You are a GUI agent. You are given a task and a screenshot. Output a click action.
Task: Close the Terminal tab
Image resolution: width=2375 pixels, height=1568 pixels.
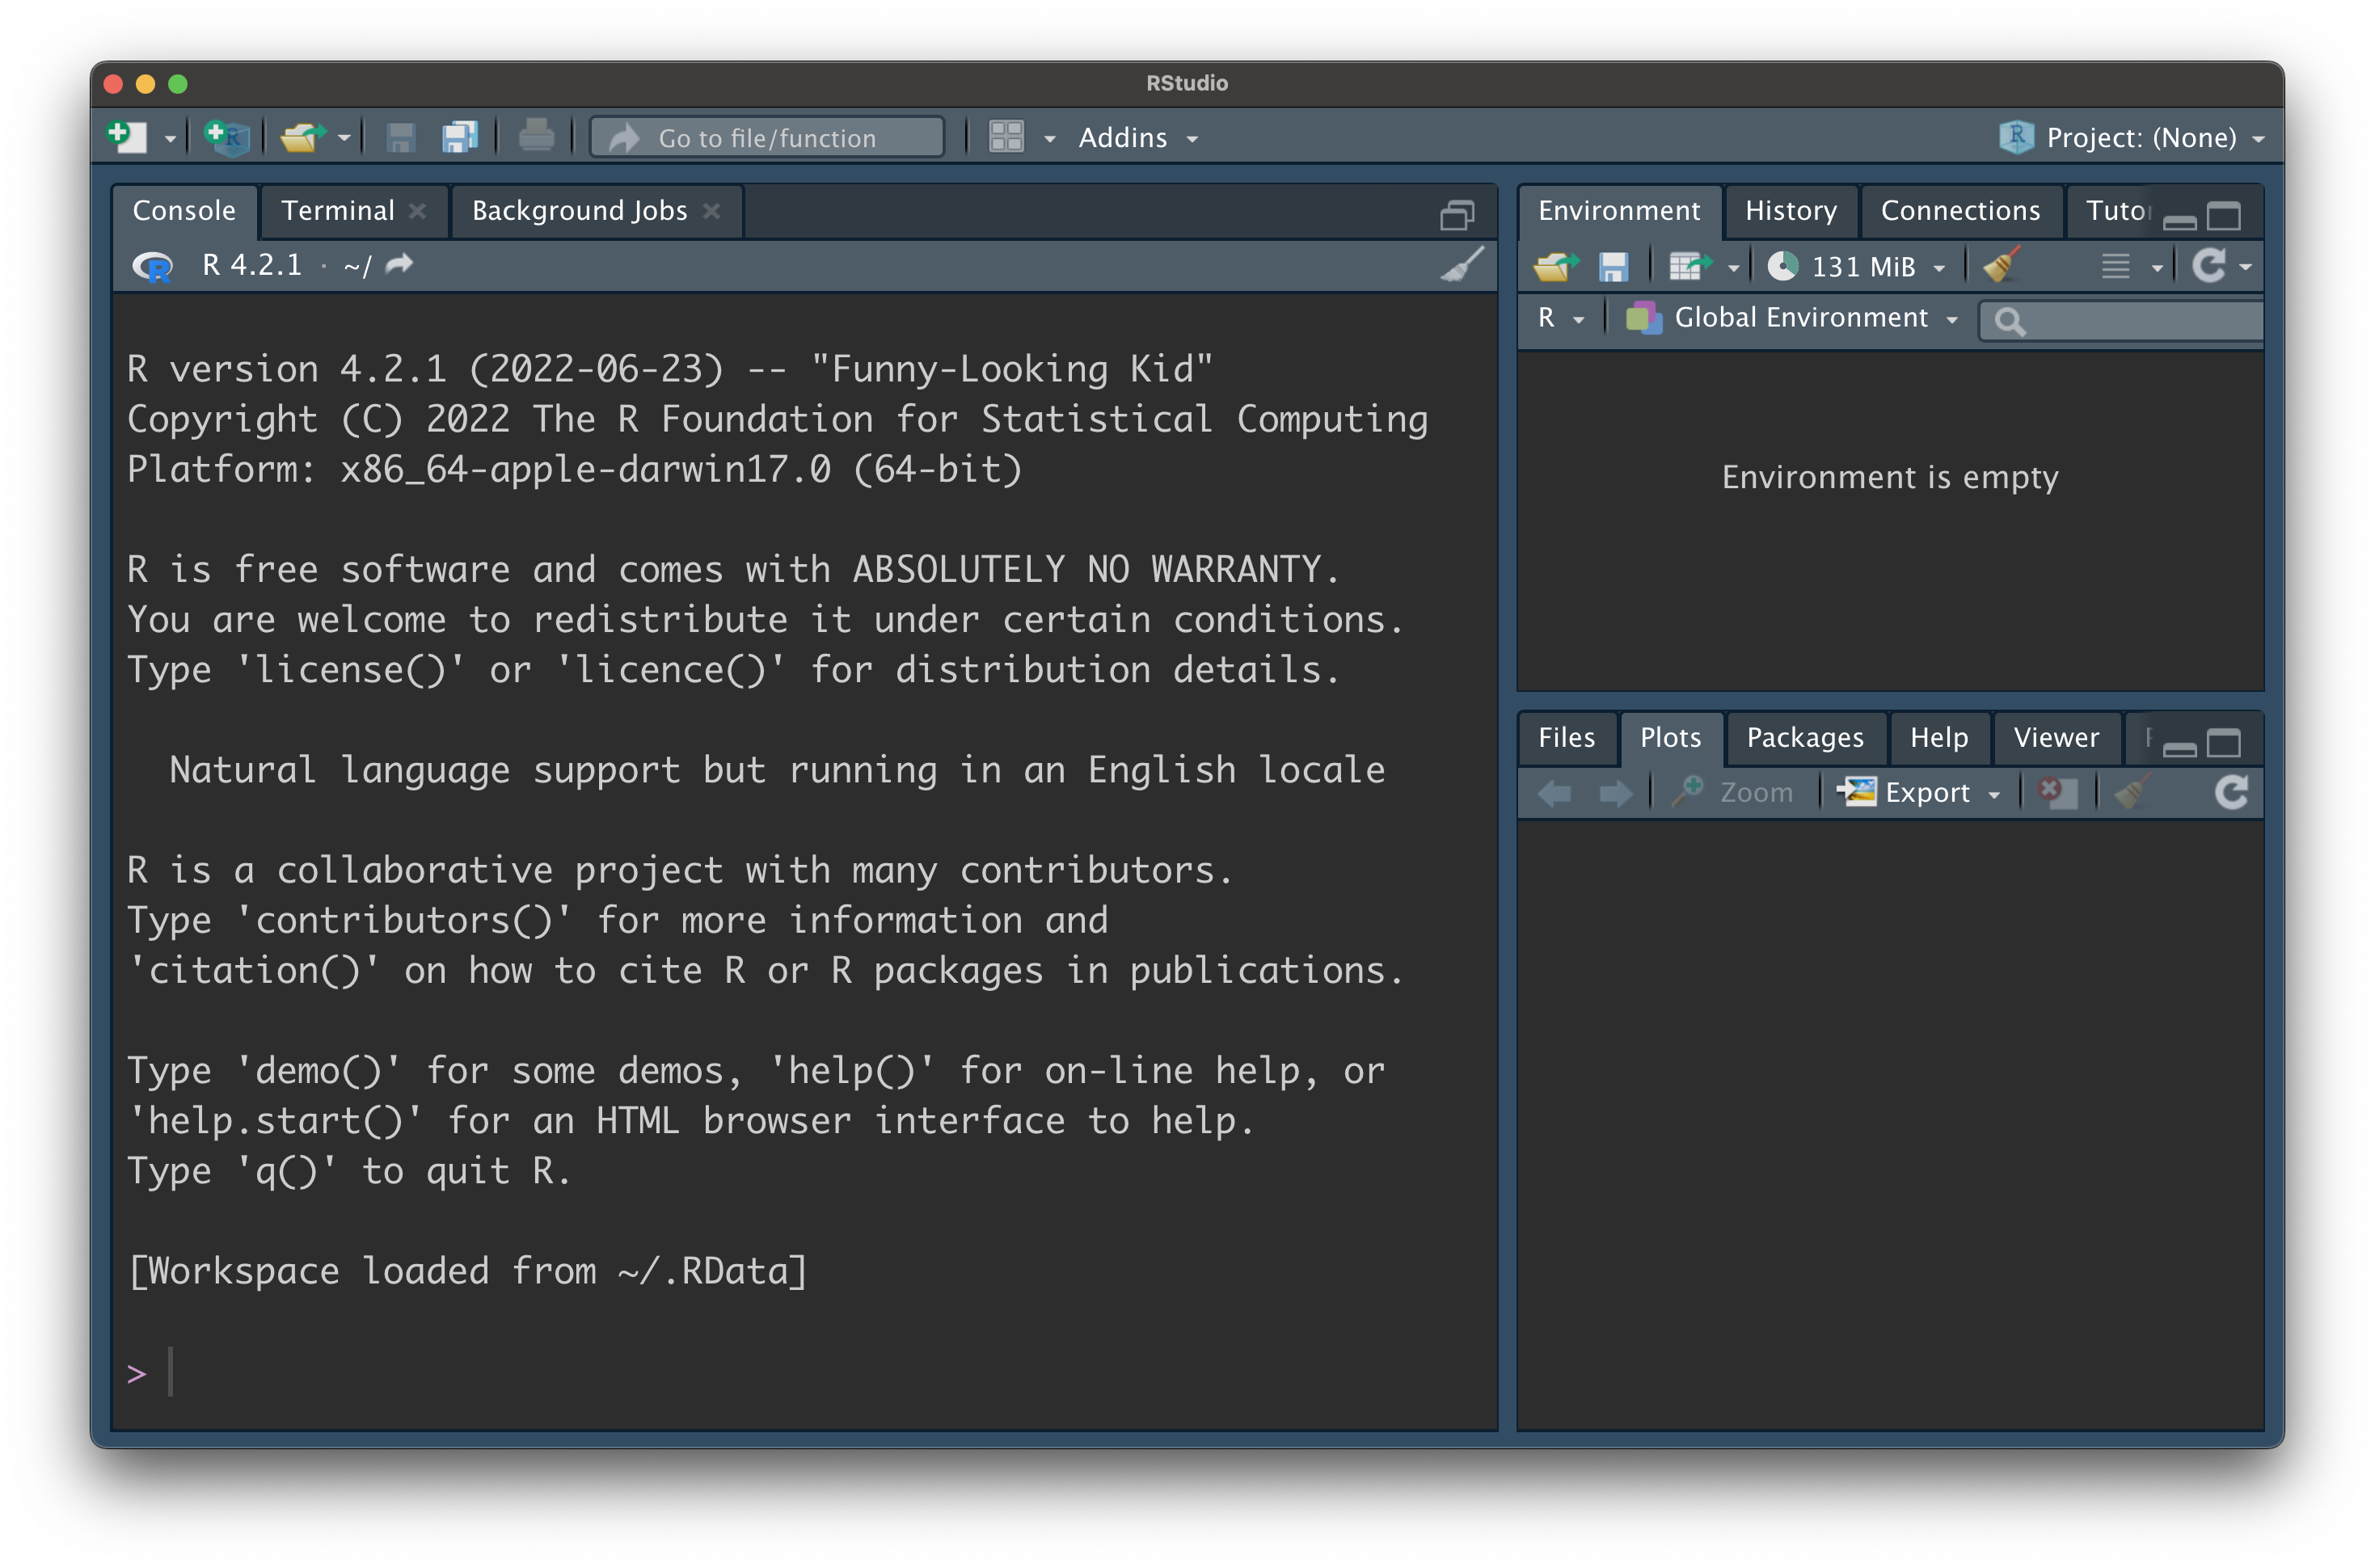tap(418, 211)
